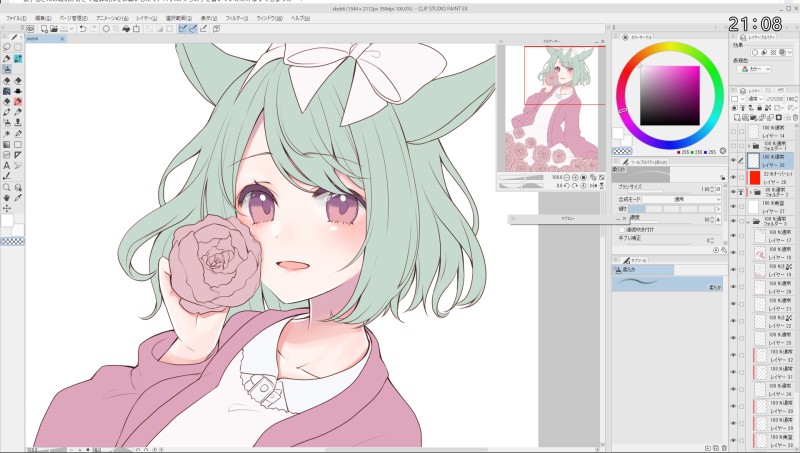Select the red-highlighted fill tool icon
800x453 pixels.
point(18,102)
